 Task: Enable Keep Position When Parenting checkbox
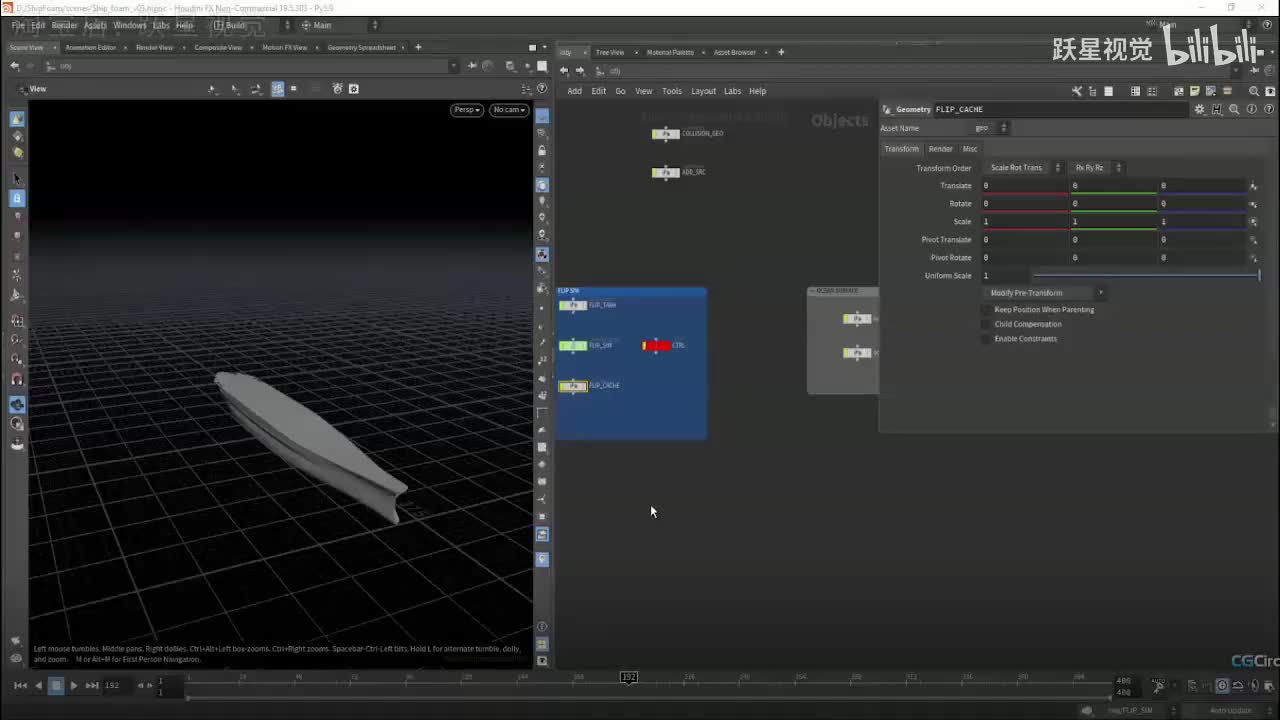987,310
